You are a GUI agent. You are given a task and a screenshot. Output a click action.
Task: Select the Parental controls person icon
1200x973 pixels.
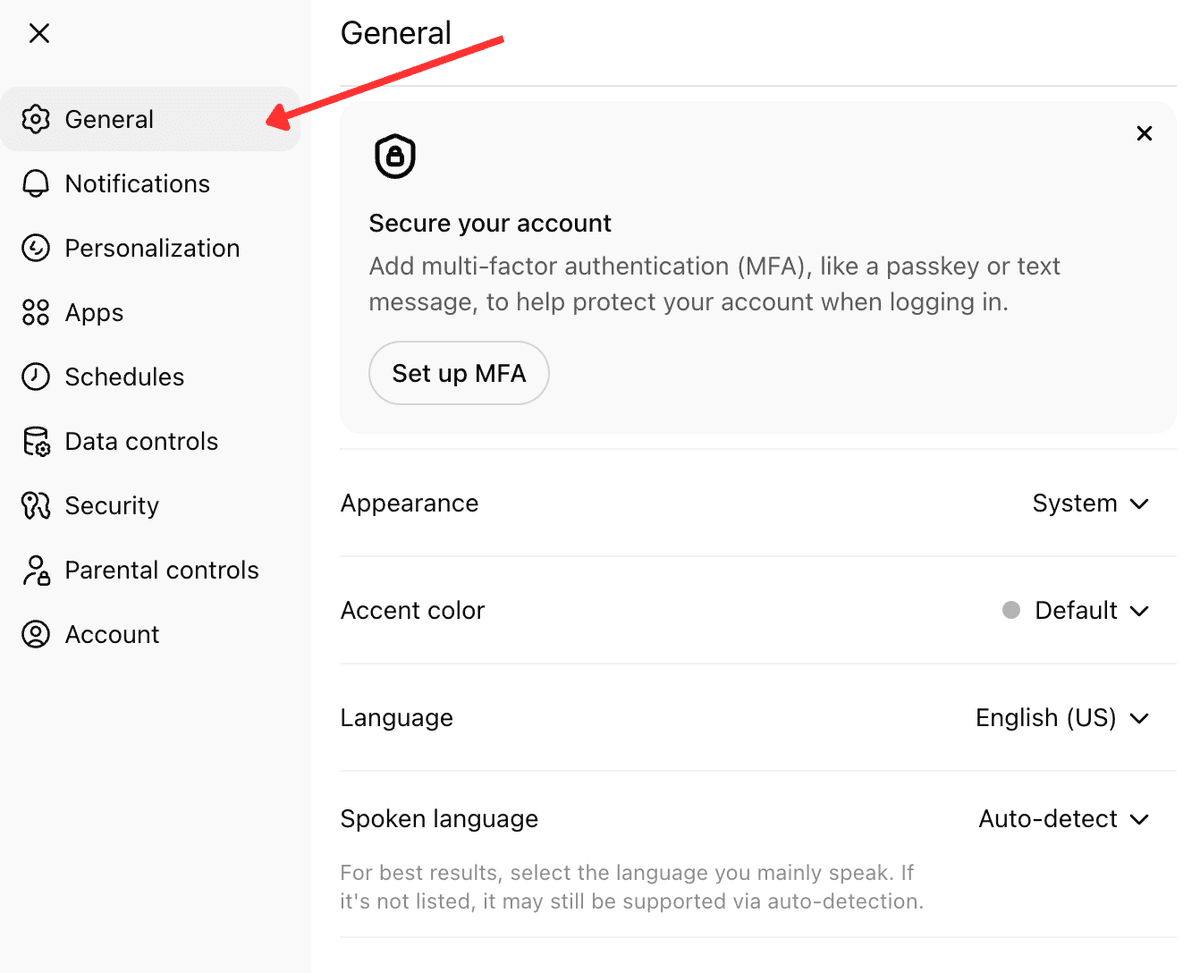(x=36, y=569)
